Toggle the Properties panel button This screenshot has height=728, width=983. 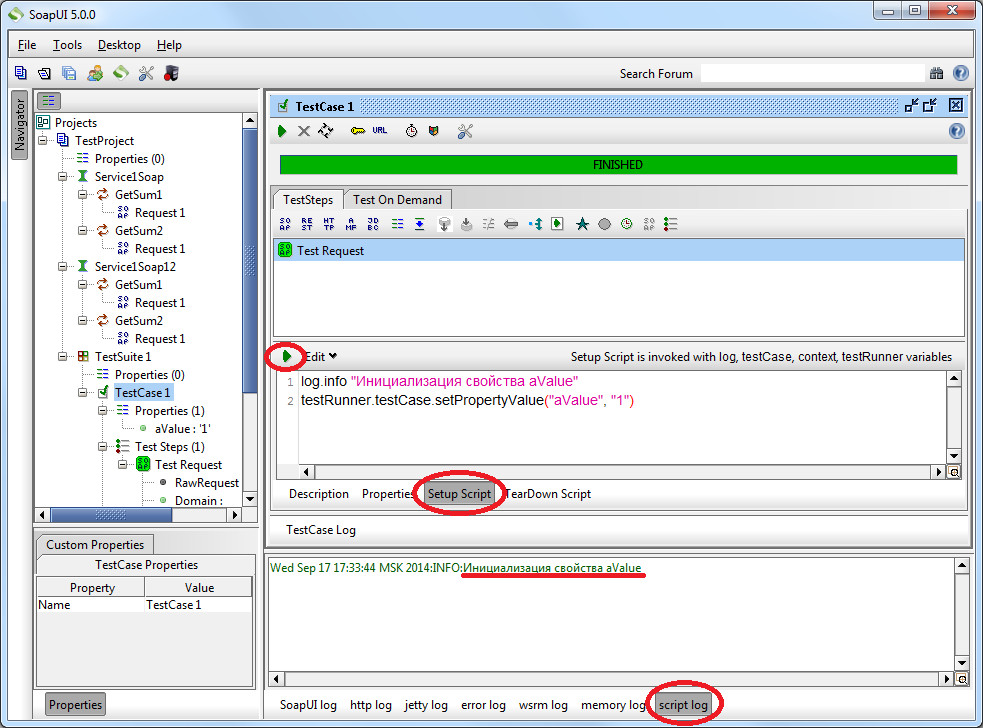(x=76, y=704)
